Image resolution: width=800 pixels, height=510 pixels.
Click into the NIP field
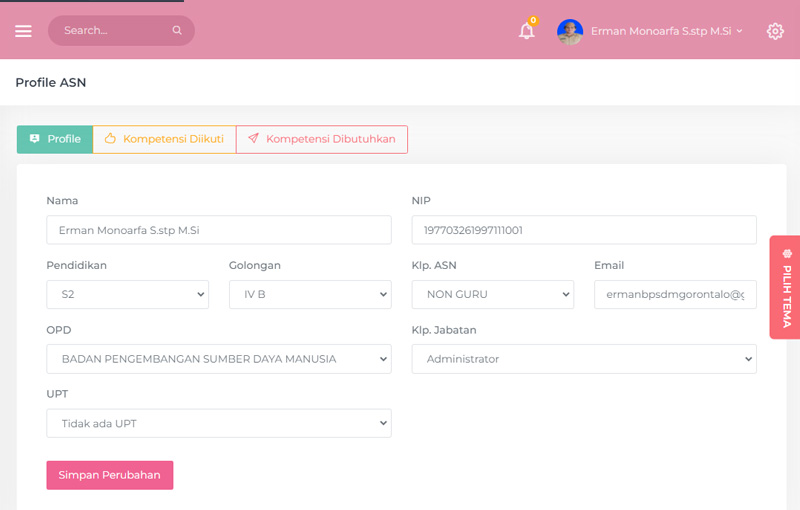[x=584, y=230]
